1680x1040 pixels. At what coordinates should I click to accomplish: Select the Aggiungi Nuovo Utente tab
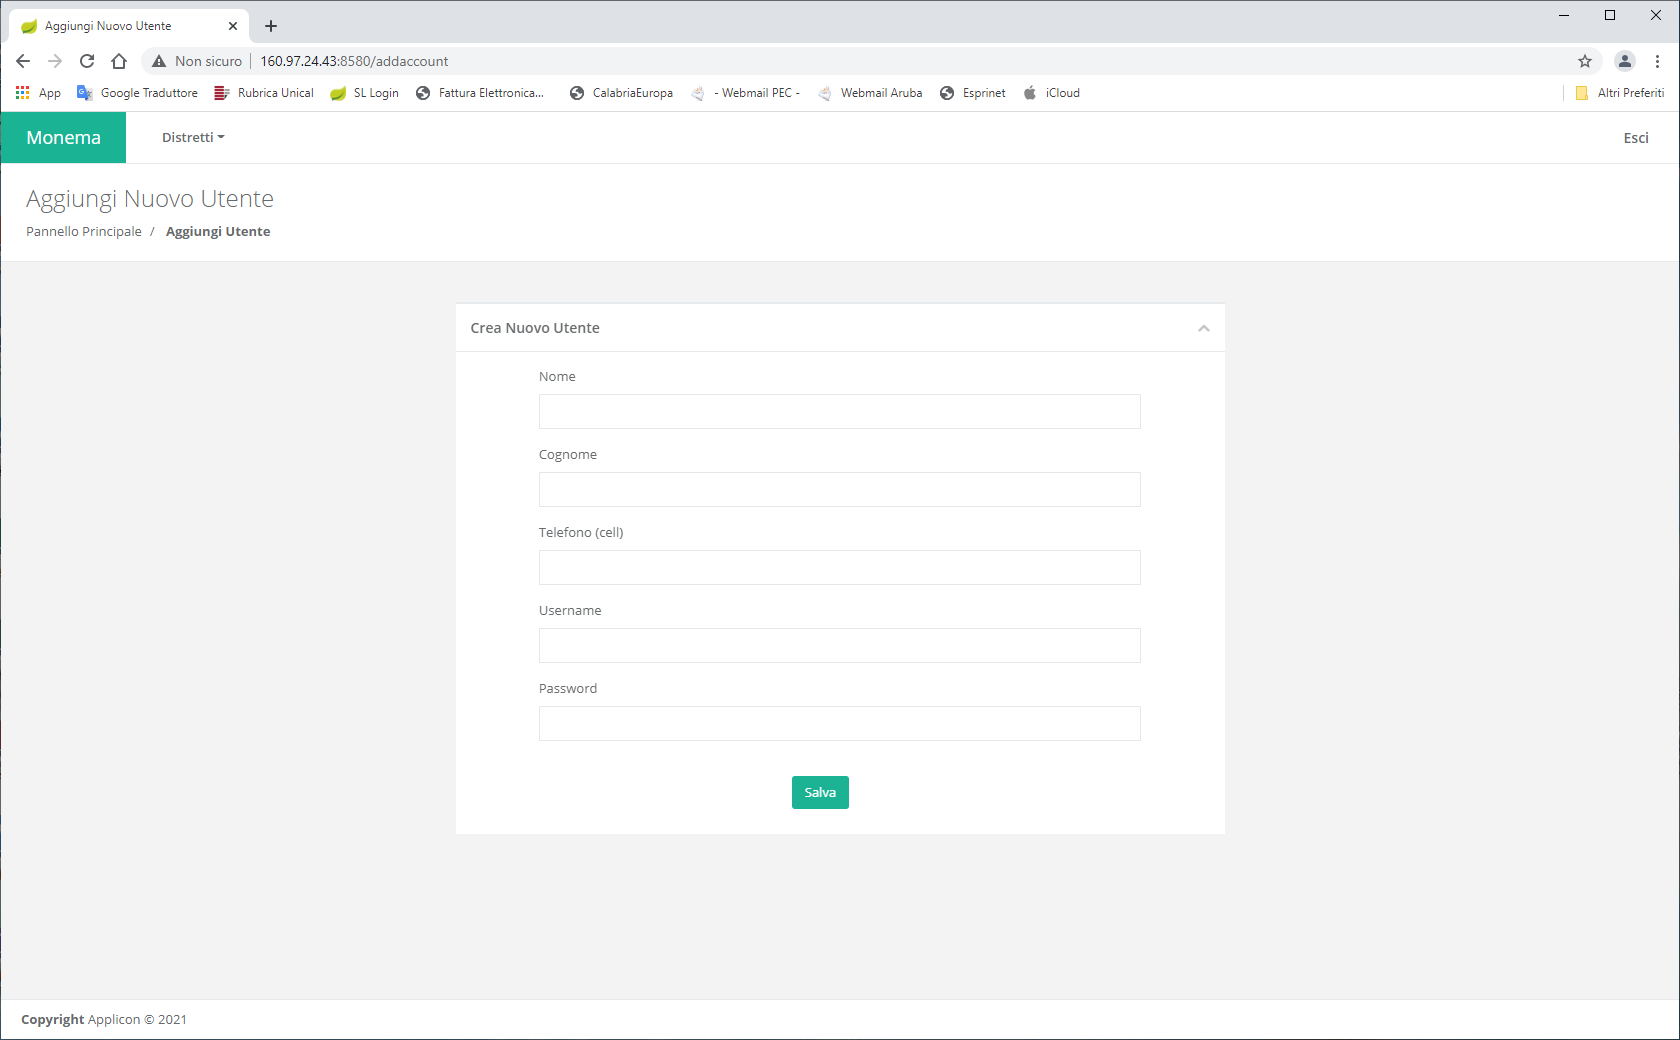tap(120, 26)
